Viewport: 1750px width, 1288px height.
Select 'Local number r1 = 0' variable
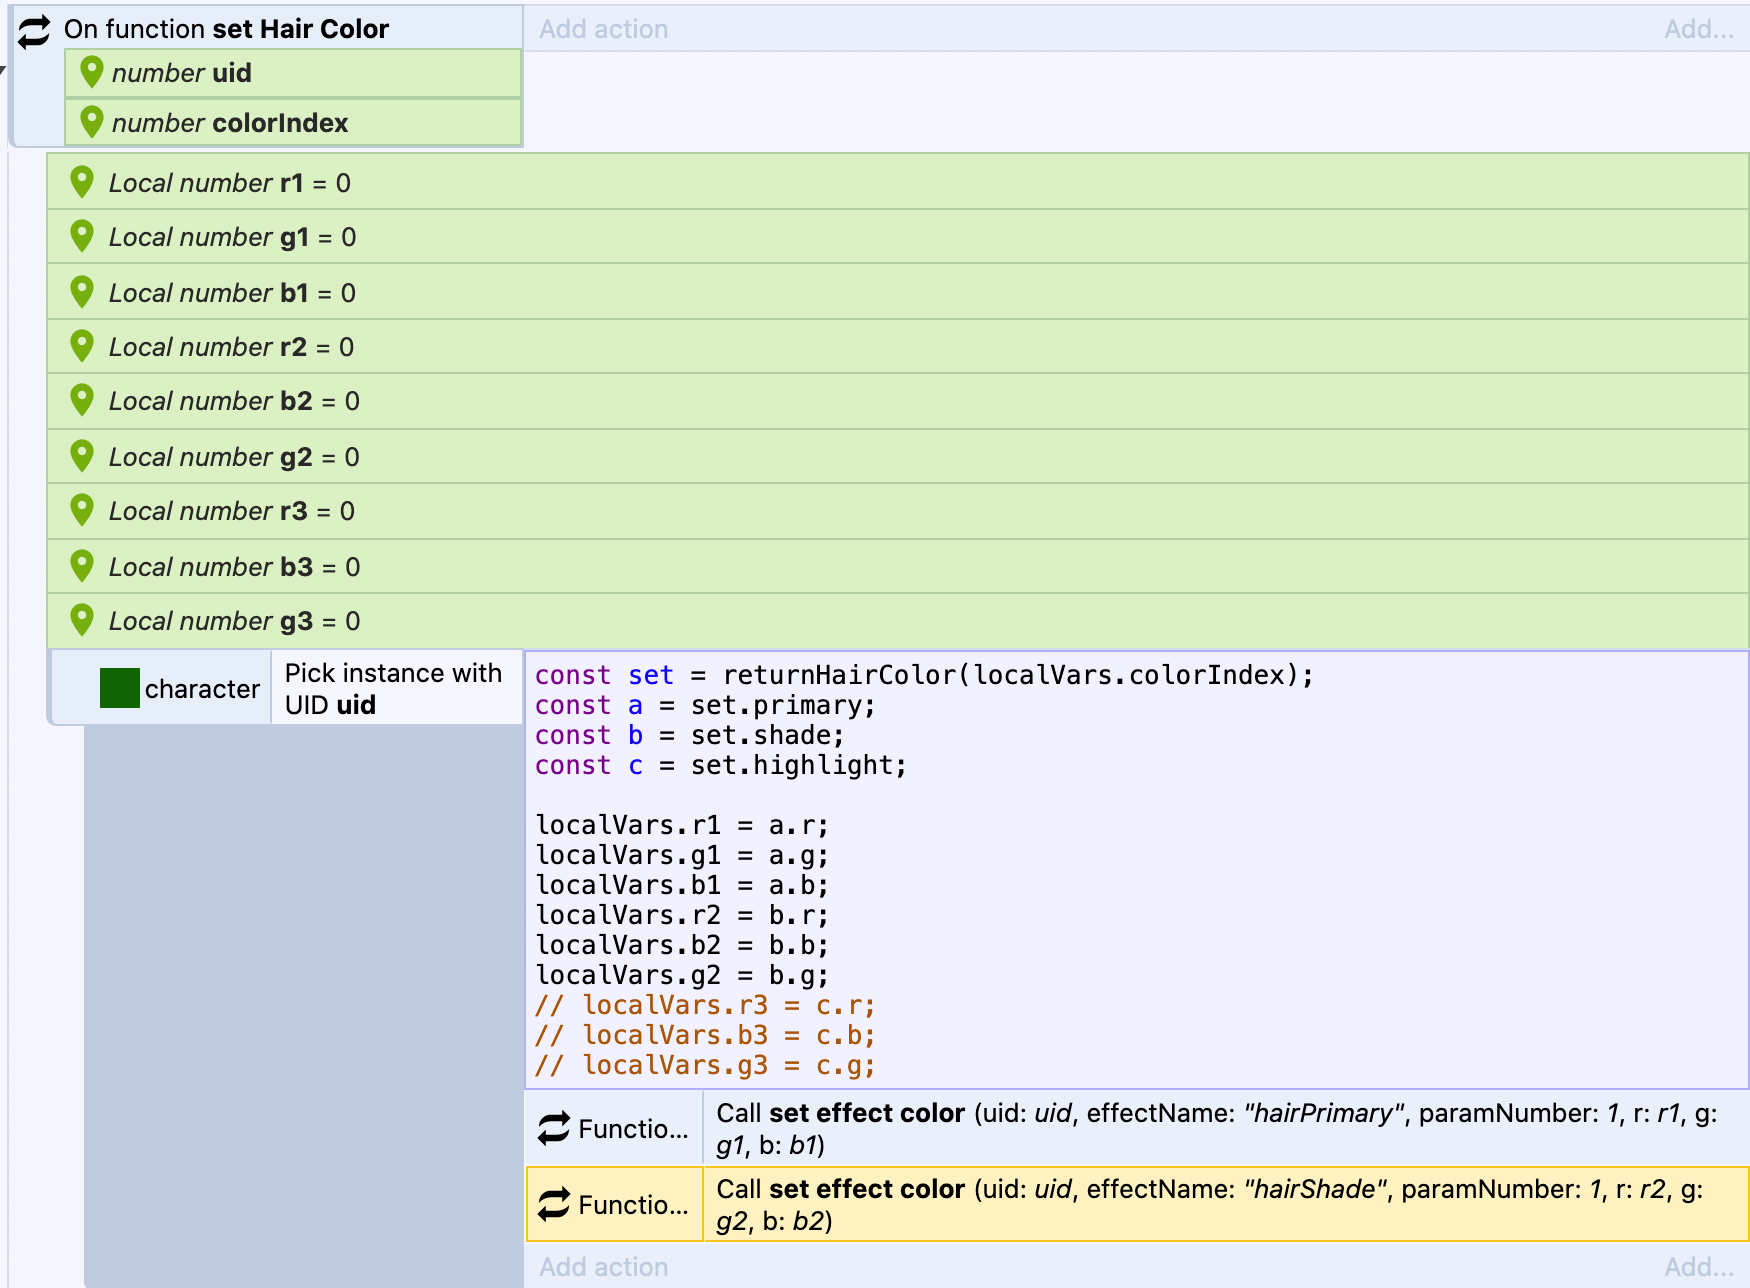coord(898,182)
